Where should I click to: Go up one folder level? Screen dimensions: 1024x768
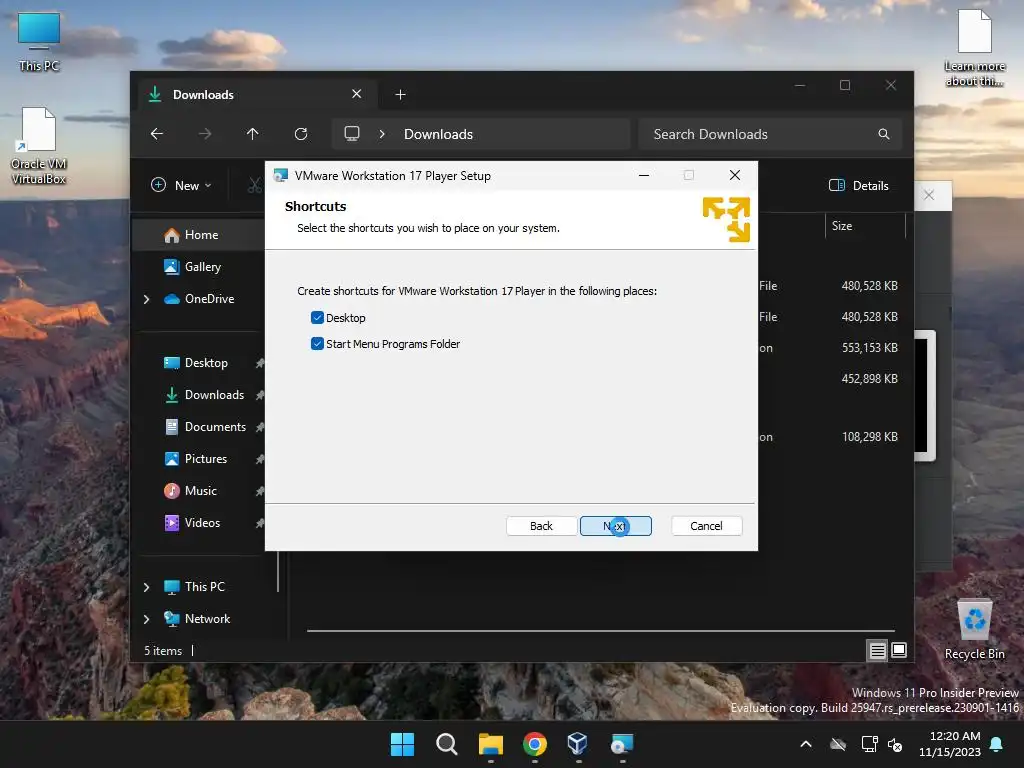point(253,134)
